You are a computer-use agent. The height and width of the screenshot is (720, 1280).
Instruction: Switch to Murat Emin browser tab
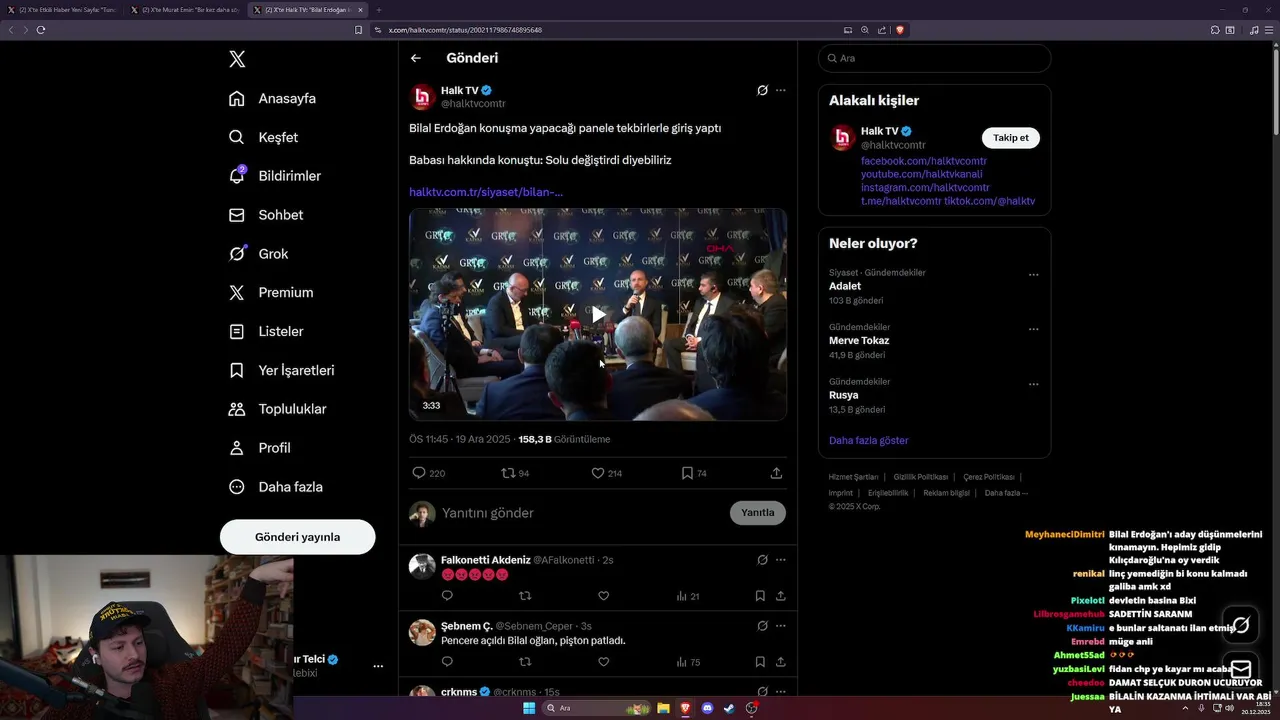[186, 10]
